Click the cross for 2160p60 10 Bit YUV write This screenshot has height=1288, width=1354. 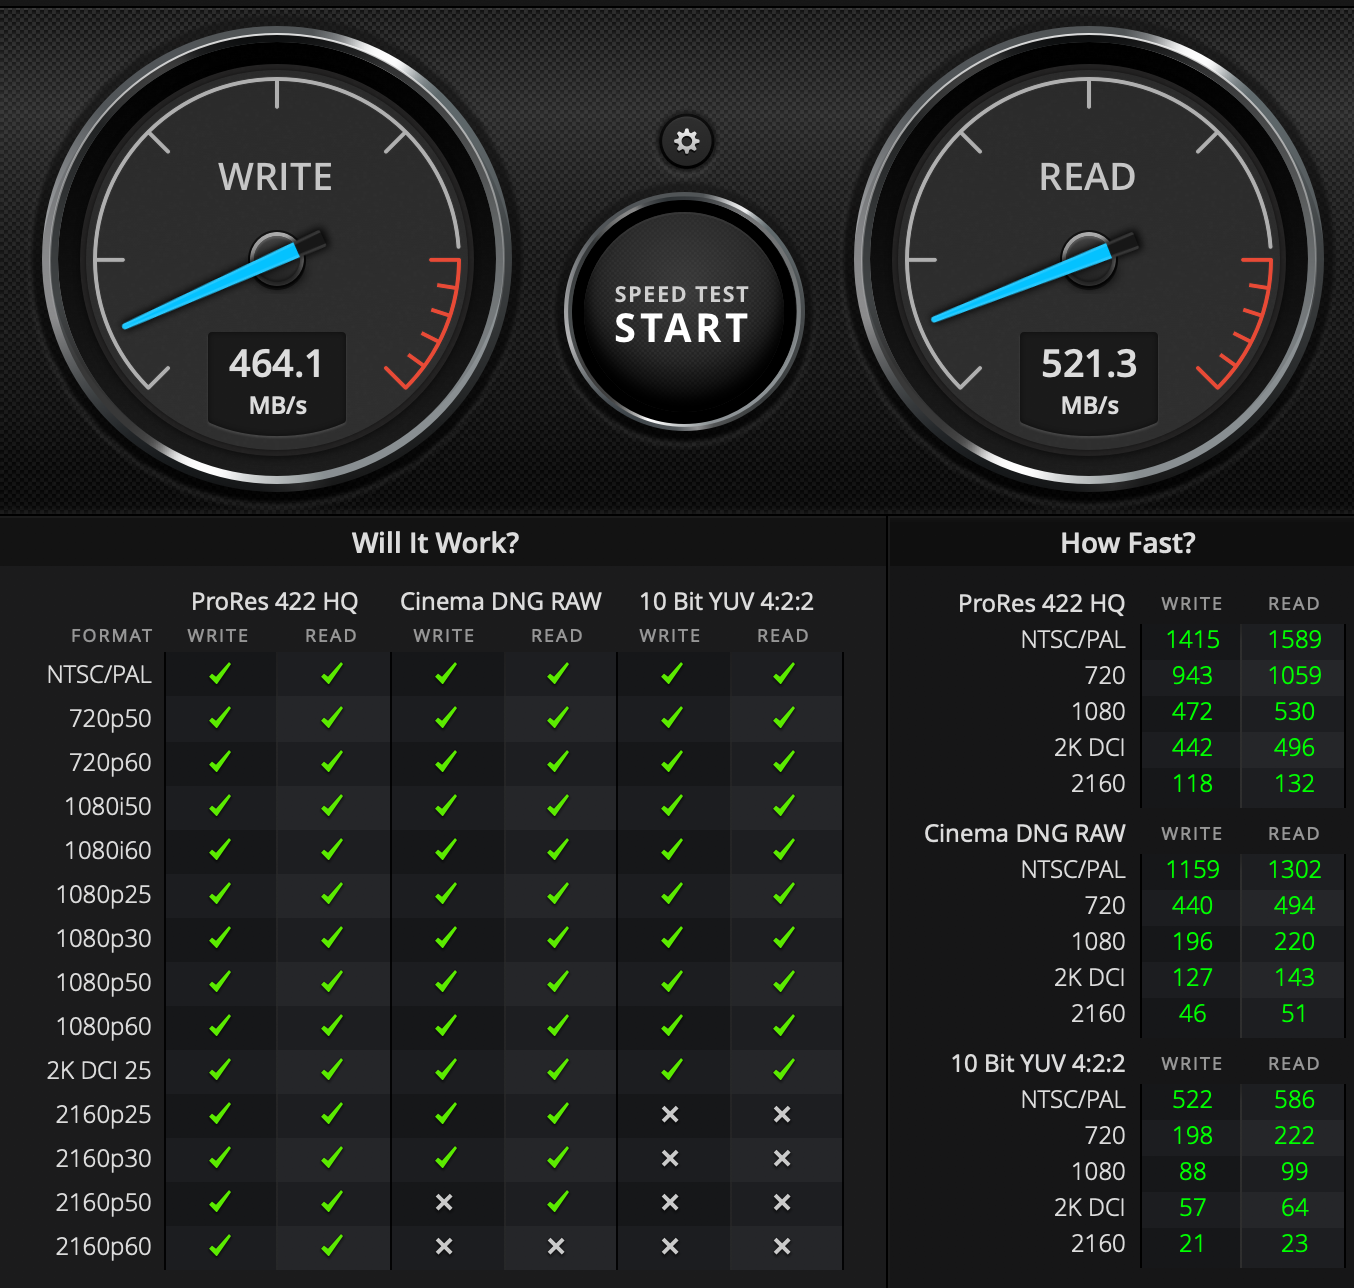click(670, 1246)
